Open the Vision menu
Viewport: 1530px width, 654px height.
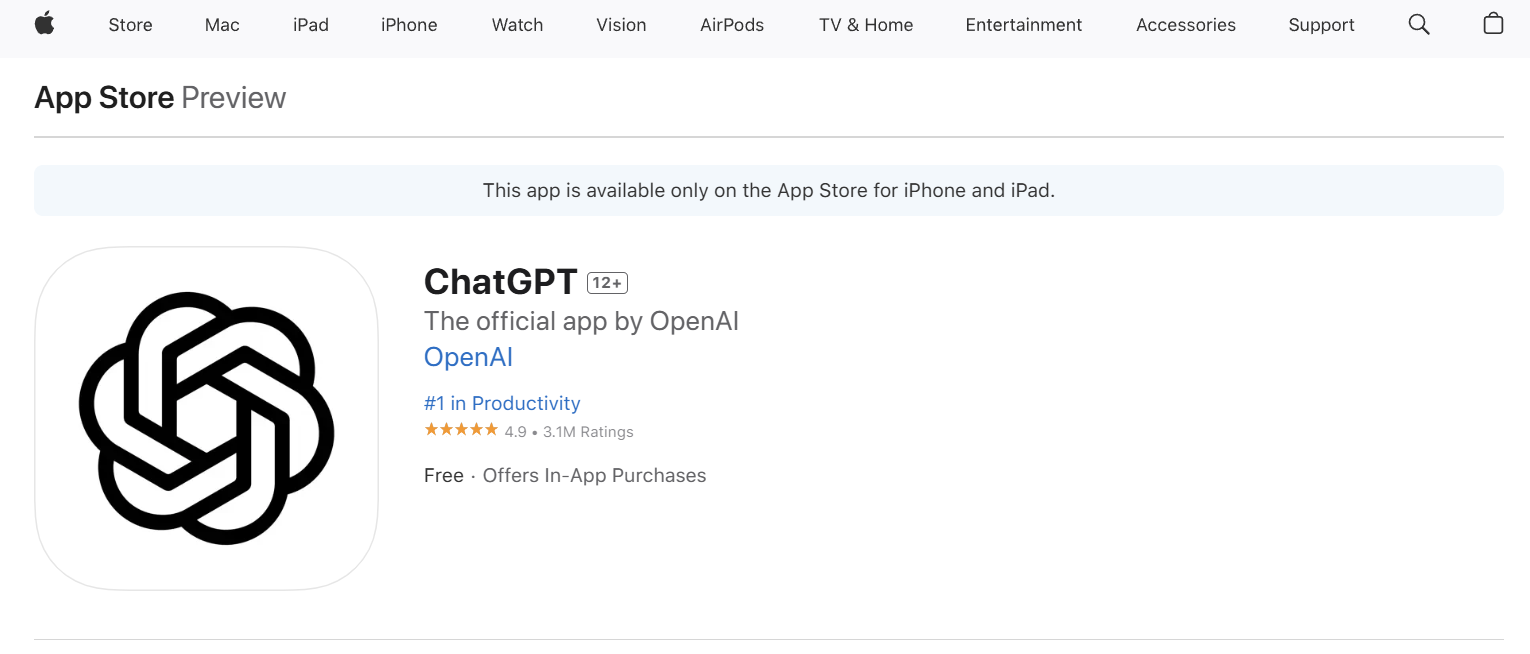point(621,25)
